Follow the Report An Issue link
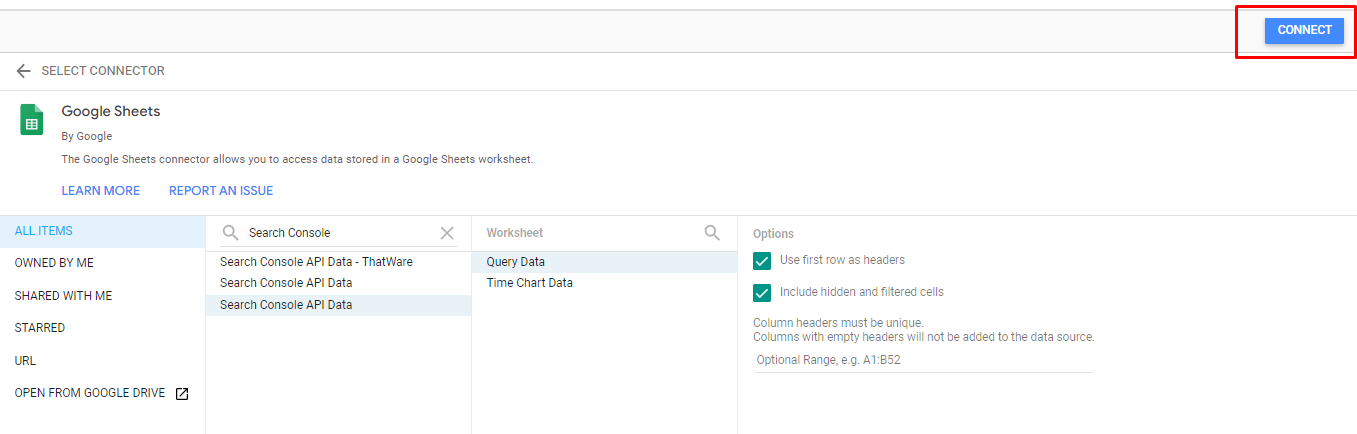Screen dimensions: 1357x434 coord(221,191)
